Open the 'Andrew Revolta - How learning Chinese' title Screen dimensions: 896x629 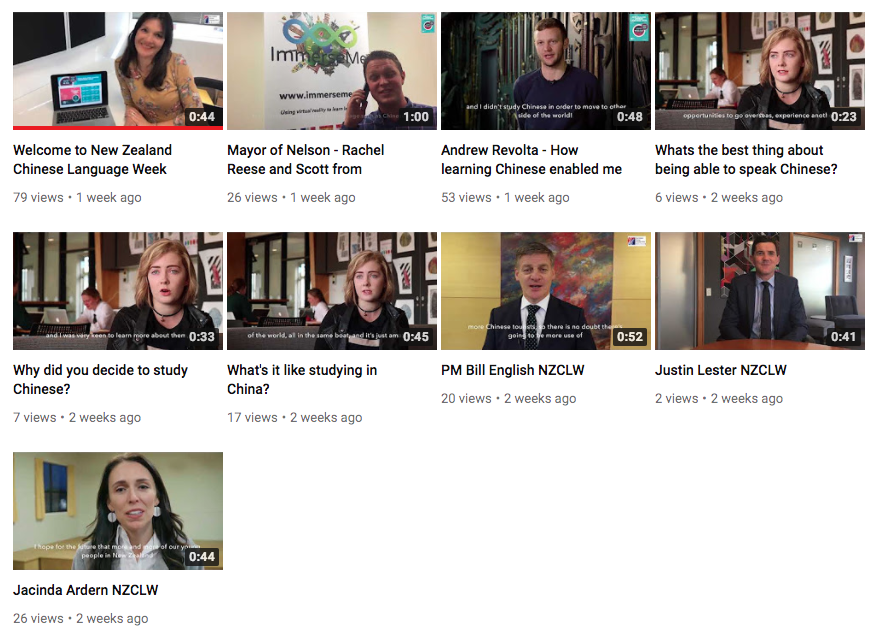[531, 159]
